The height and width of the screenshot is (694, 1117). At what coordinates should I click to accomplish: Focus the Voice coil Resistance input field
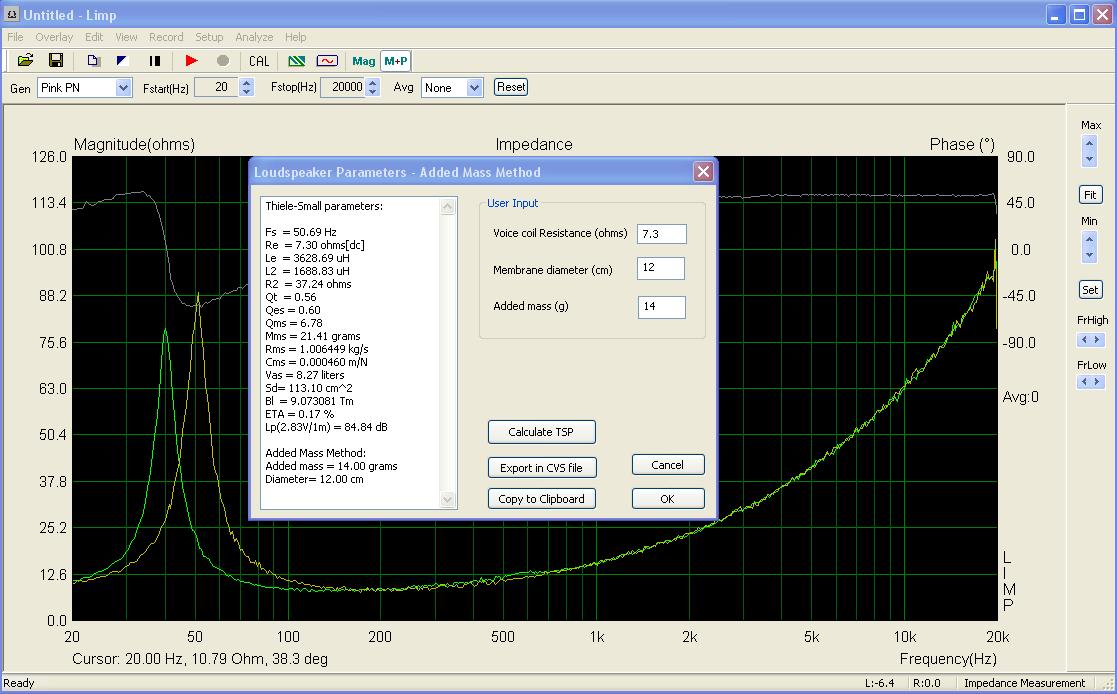pos(662,234)
